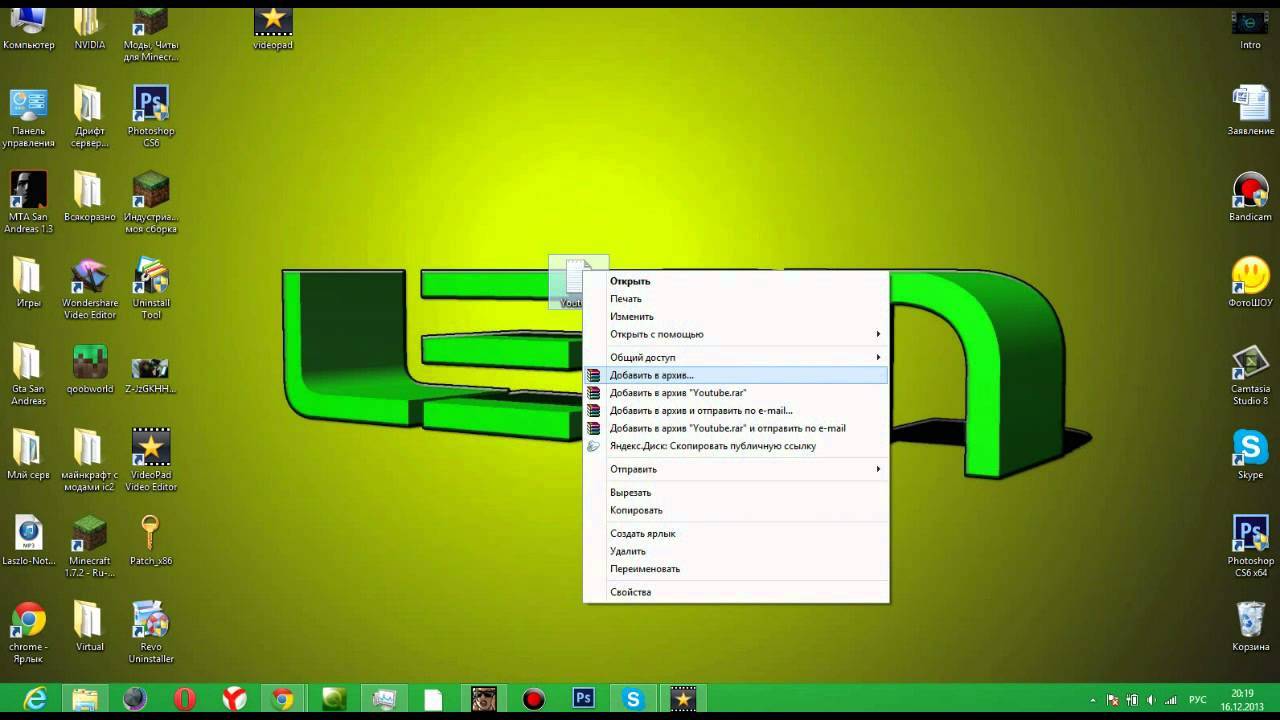Screen dimensions: 1280x720
Task: Click Добавить в архив... menu entry
Action: tap(736, 375)
